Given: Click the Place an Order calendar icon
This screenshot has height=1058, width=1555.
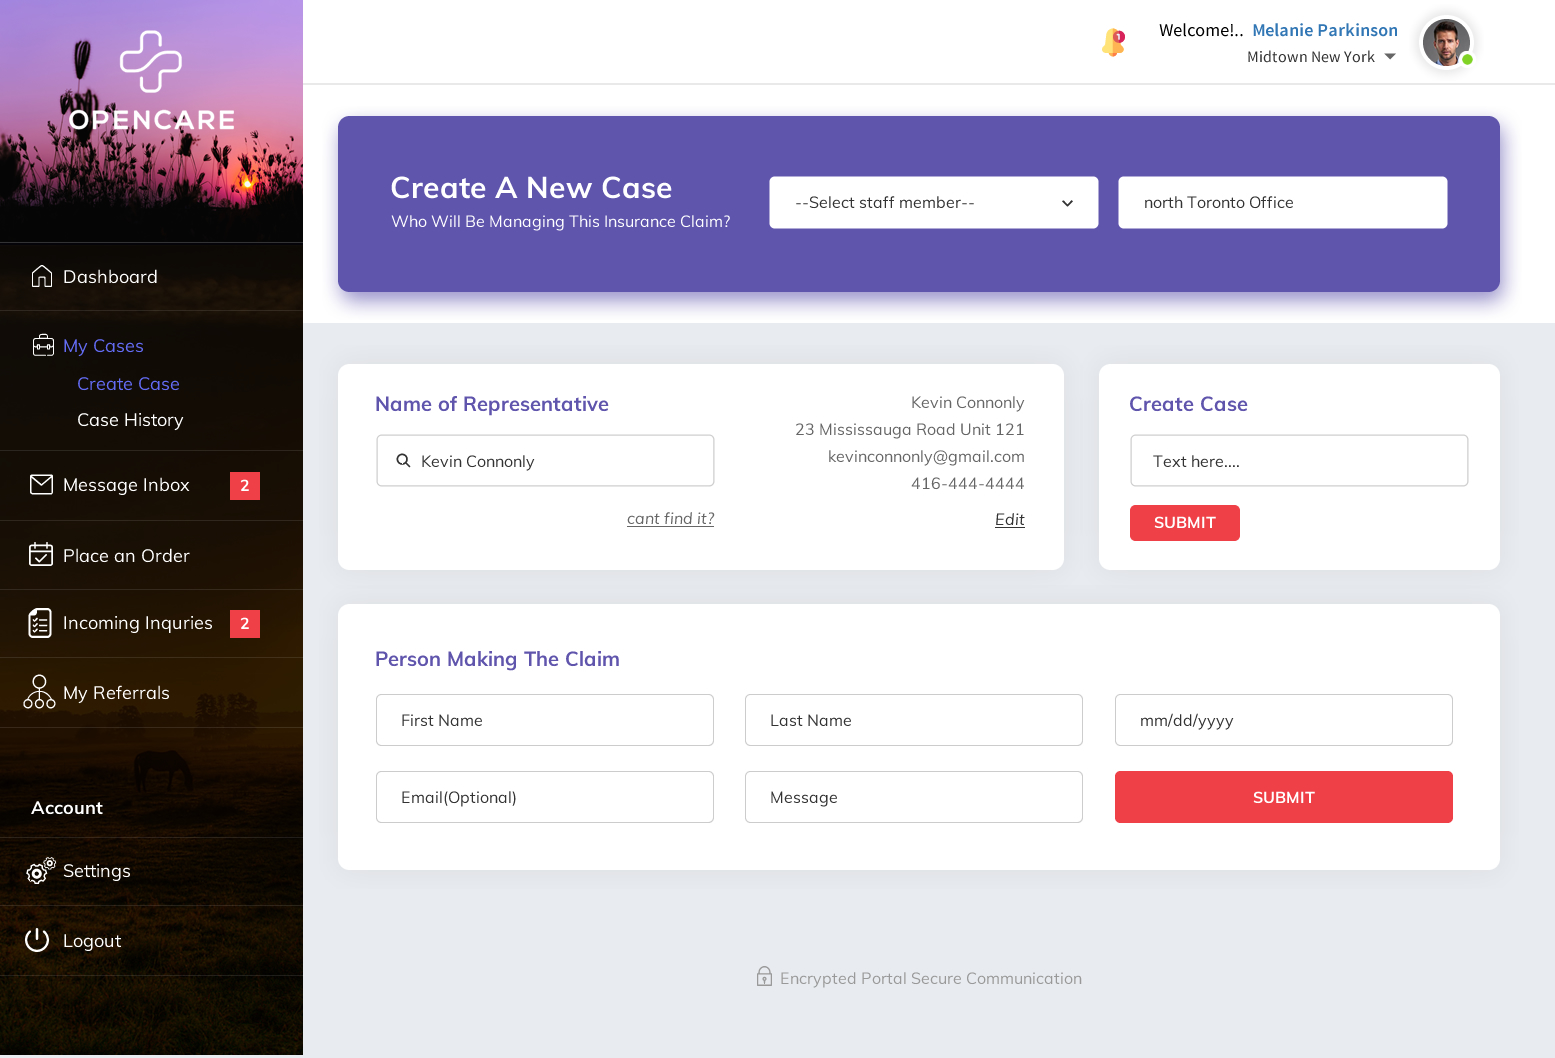Looking at the screenshot, I should (41, 555).
